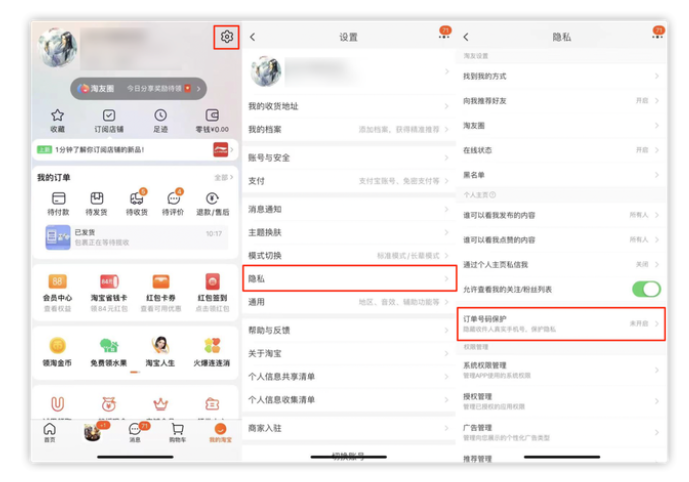This screenshot has height=482, width=689.
Task: Open 消息通知 setting
Action: click(349, 209)
